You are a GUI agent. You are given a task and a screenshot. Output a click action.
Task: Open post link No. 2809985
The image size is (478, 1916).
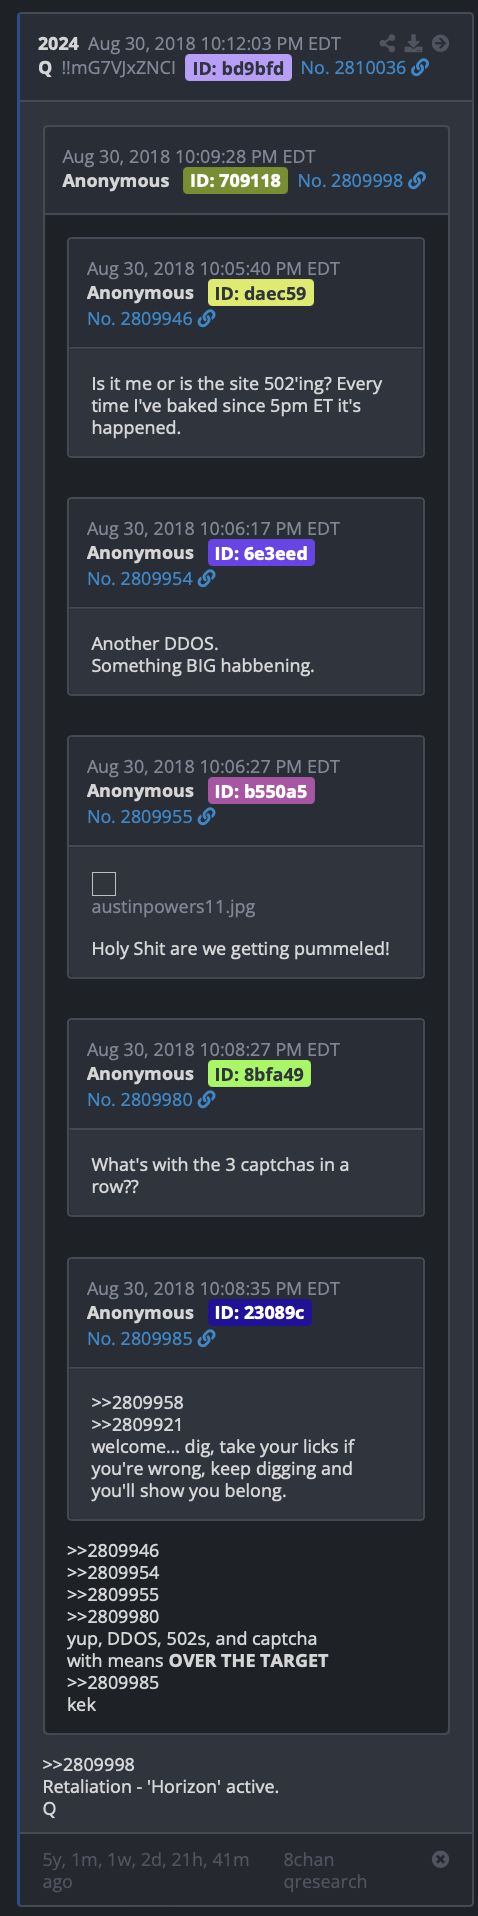coord(140,1338)
